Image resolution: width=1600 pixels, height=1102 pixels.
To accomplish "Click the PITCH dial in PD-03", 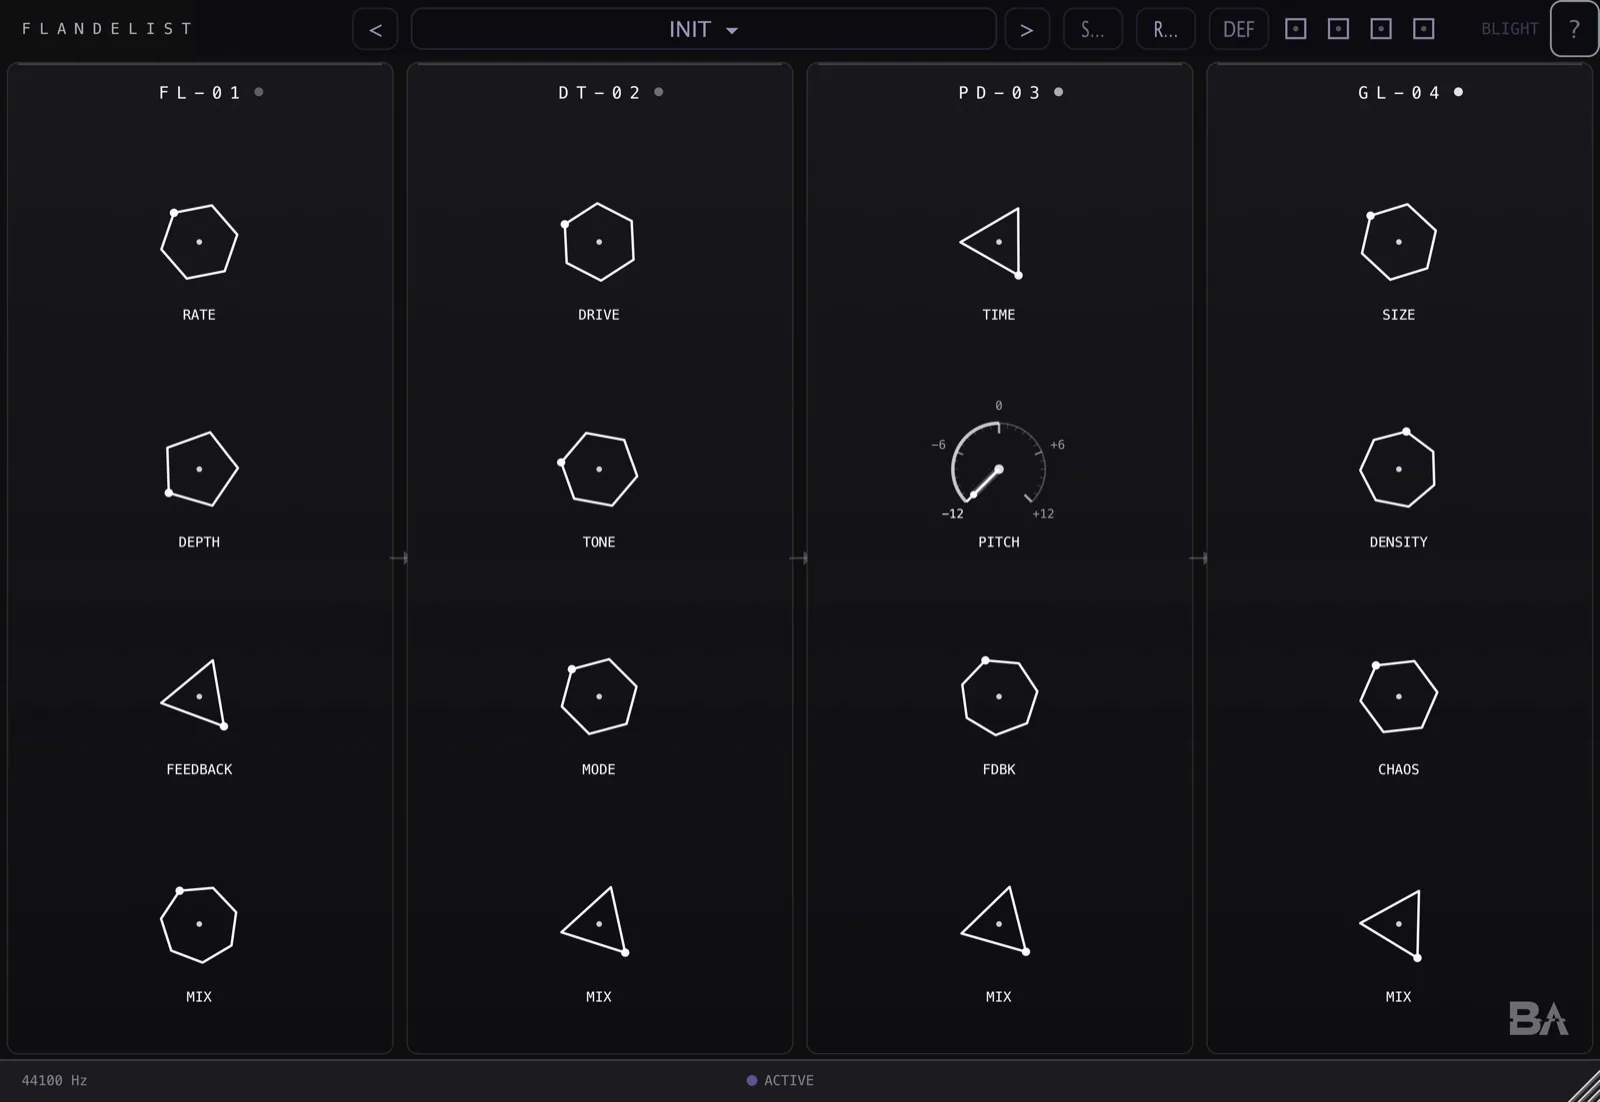I will click(999, 469).
